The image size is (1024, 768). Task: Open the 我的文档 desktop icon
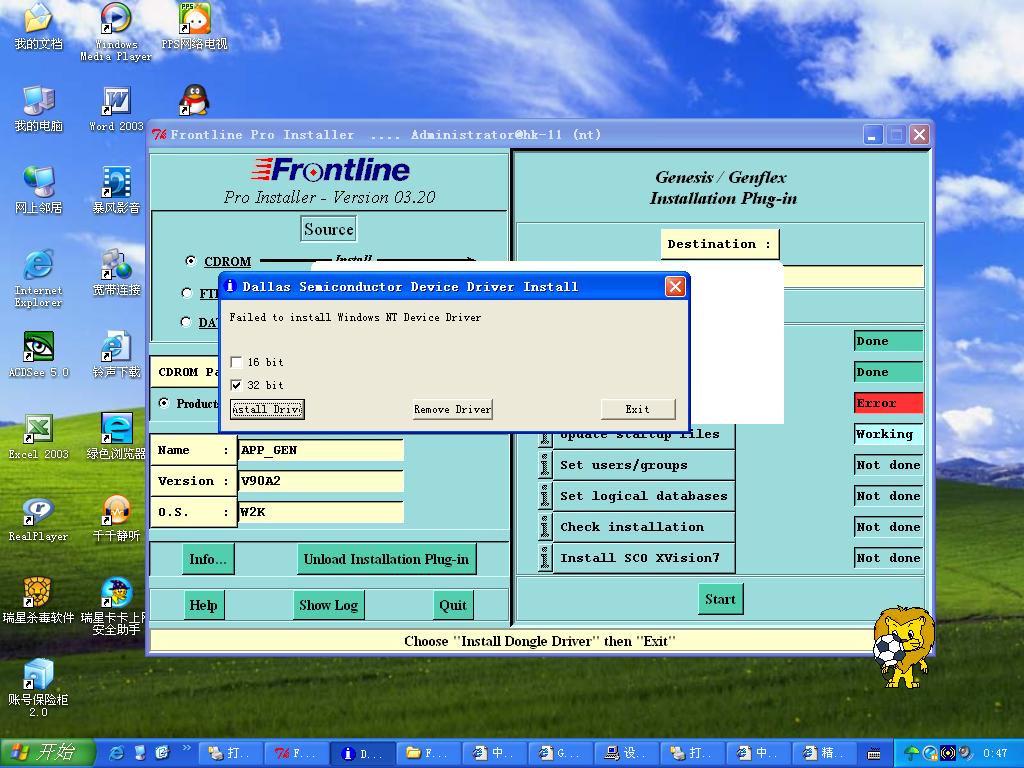coord(39,26)
